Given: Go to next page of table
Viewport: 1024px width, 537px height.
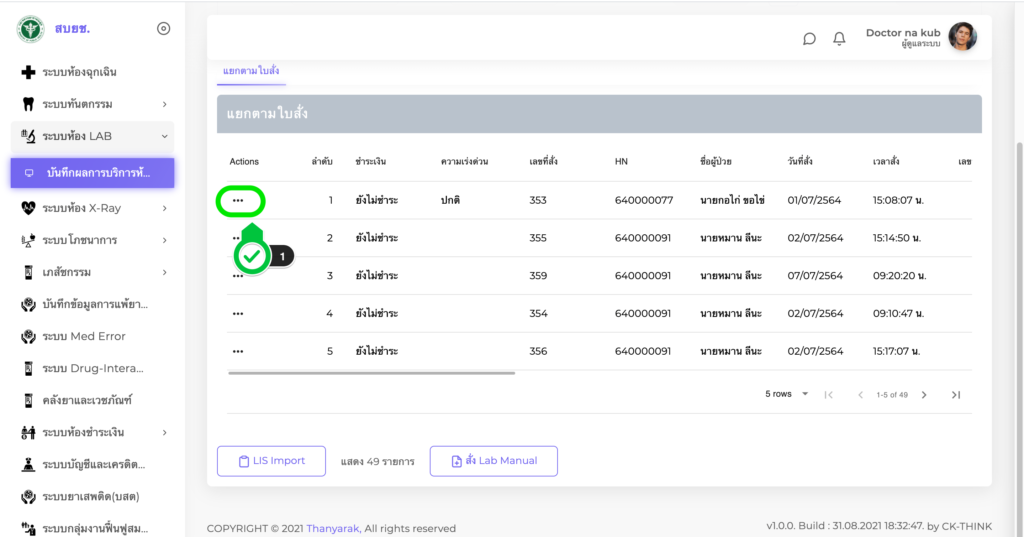Looking at the screenshot, I should pos(924,395).
